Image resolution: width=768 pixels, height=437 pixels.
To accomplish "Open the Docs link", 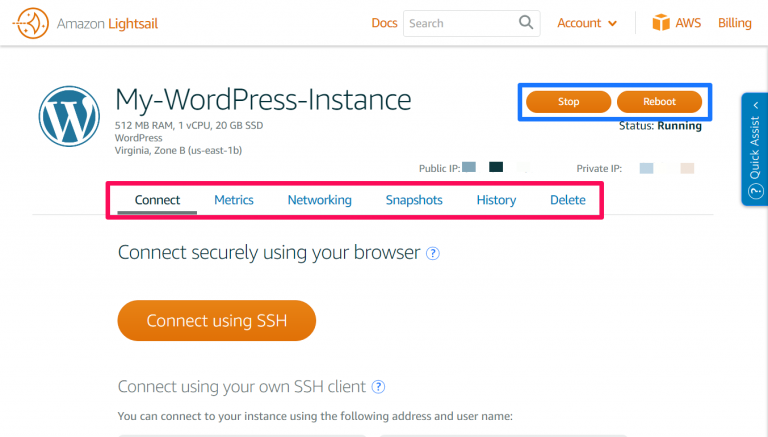I will click(x=384, y=23).
